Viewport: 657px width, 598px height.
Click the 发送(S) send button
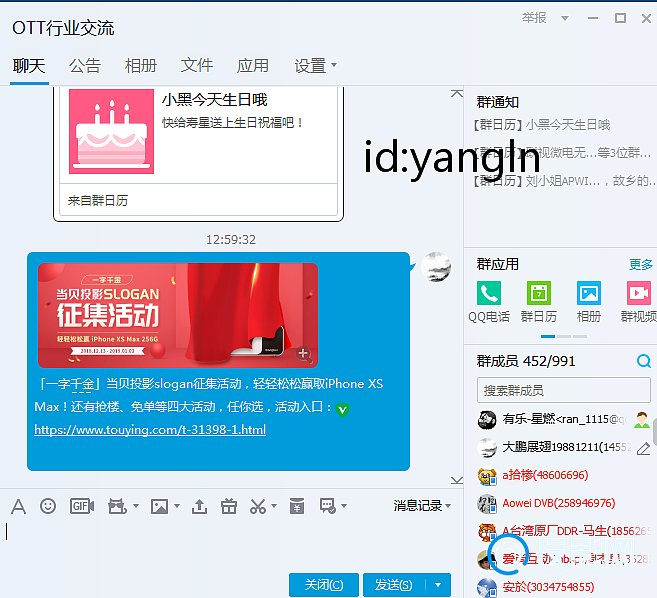394,585
